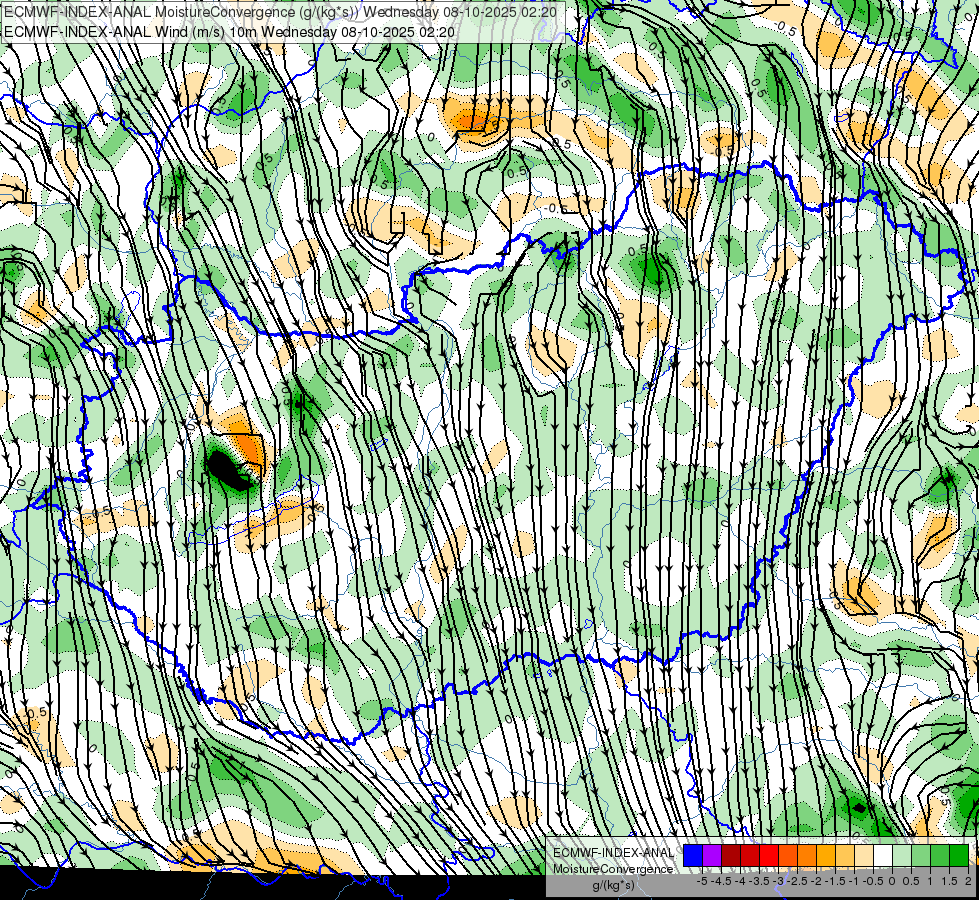
Task: Click the -2.5 tick label in the legend
Action: pos(797,881)
